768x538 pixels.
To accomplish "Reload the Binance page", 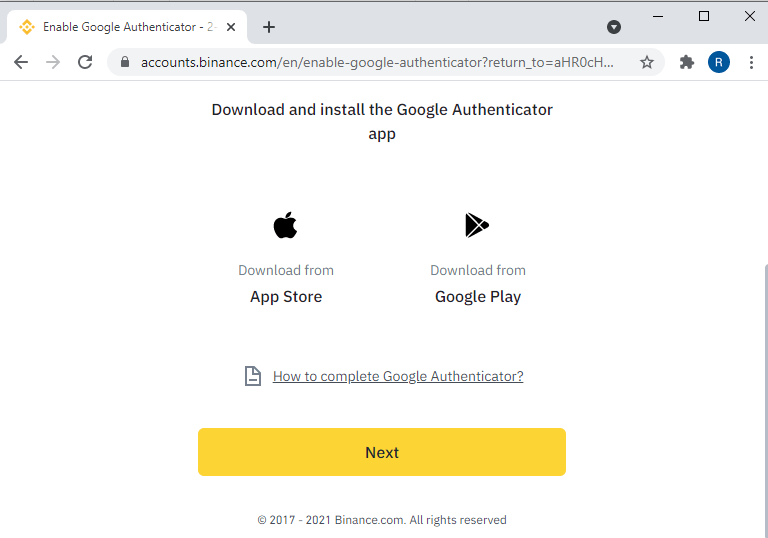I will tap(85, 62).
